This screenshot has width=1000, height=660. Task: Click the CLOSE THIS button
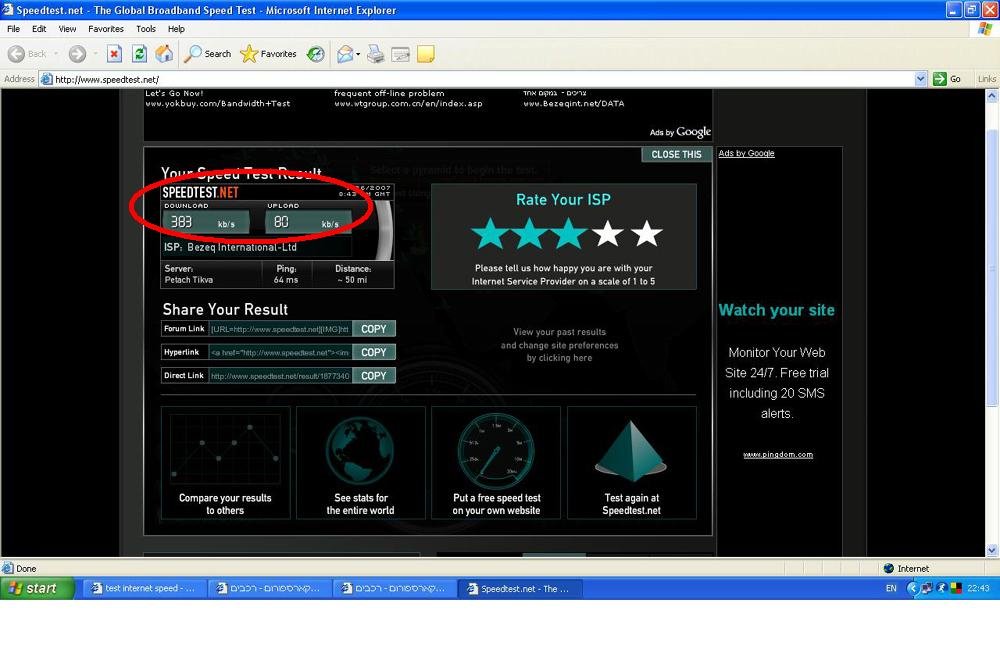pyautogui.click(x=676, y=154)
